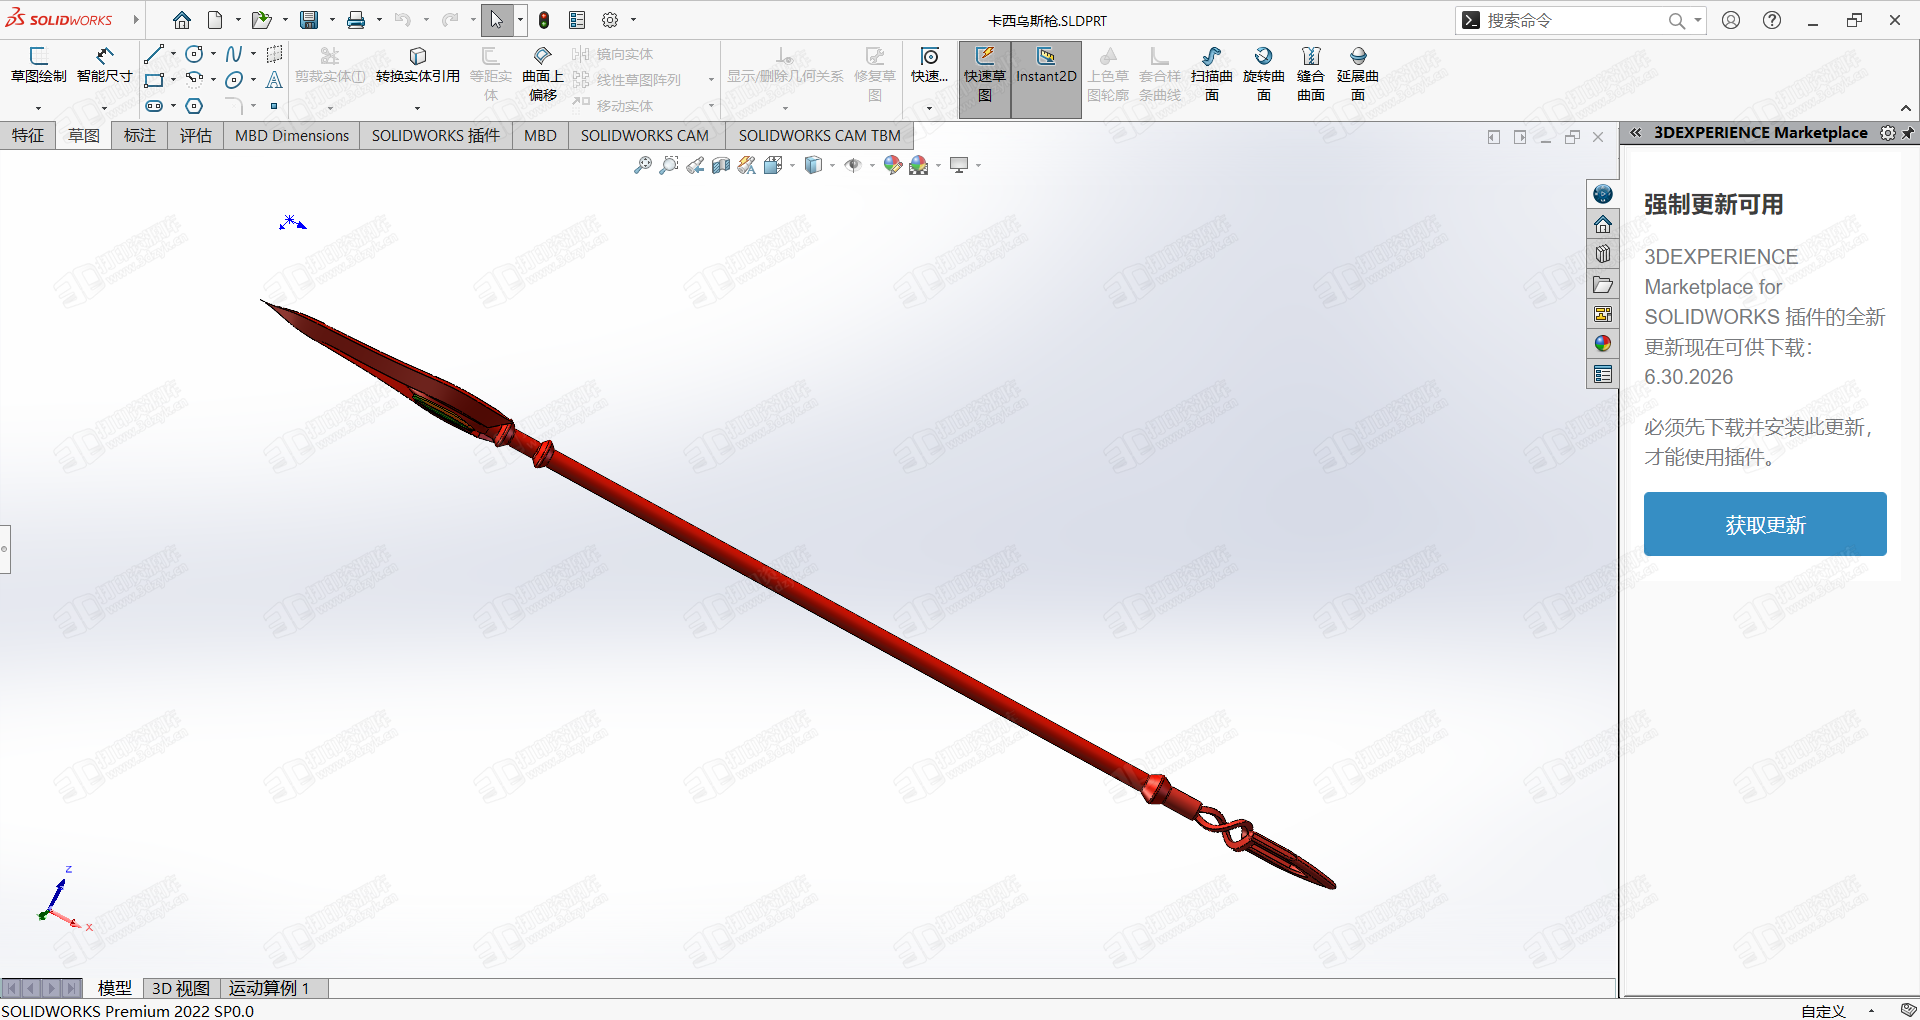Open the user login account icon

coord(1731,20)
